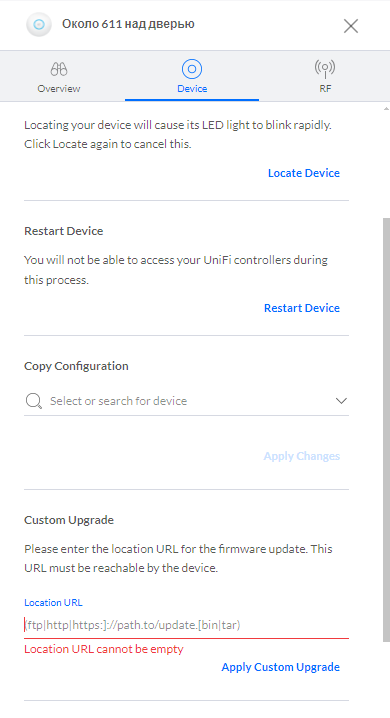Click the scroll-up arrow above the scrollbar

pos(386,109)
